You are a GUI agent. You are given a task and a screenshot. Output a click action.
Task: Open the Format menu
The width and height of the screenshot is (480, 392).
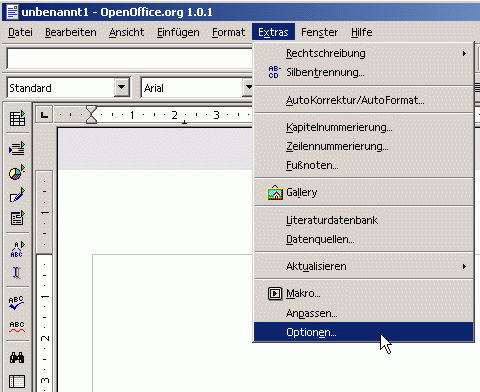(x=228, y=32)
